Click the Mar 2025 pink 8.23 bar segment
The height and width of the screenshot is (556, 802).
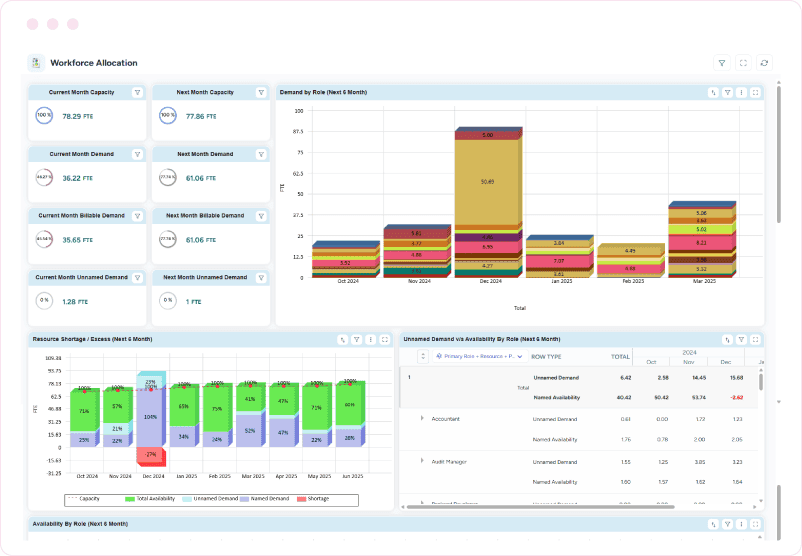[701, 243]
